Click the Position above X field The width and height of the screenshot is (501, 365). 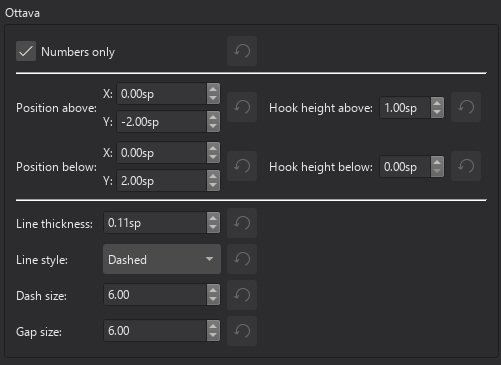162,94
